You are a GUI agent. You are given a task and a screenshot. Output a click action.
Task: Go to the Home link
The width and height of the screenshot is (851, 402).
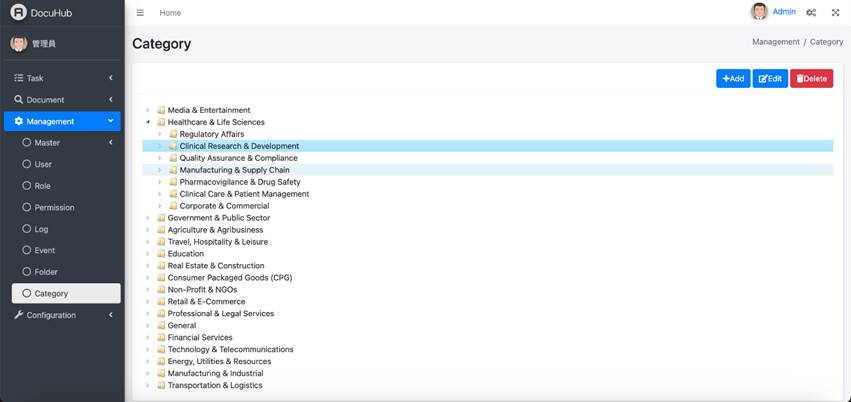pyautogui.click(x=170, y=12)
